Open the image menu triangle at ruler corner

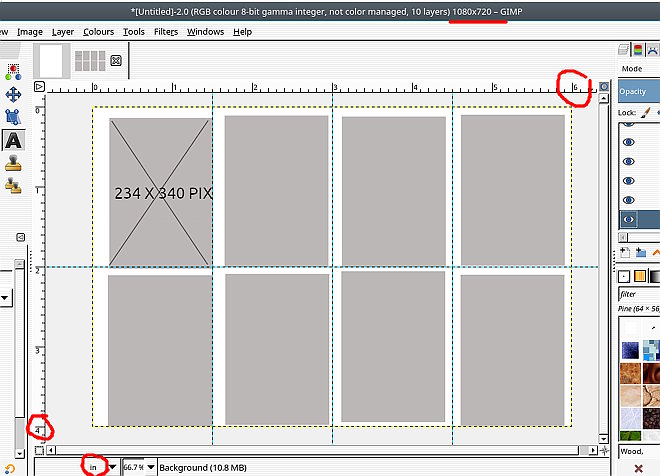[x=39, y=87]
